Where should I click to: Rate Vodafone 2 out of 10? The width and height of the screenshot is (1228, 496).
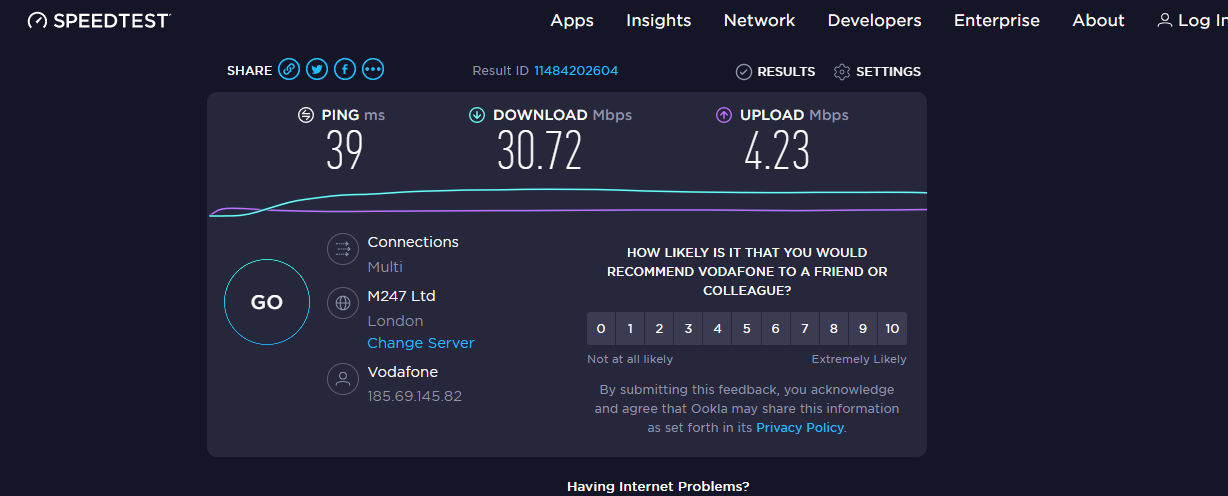[659, 328]
